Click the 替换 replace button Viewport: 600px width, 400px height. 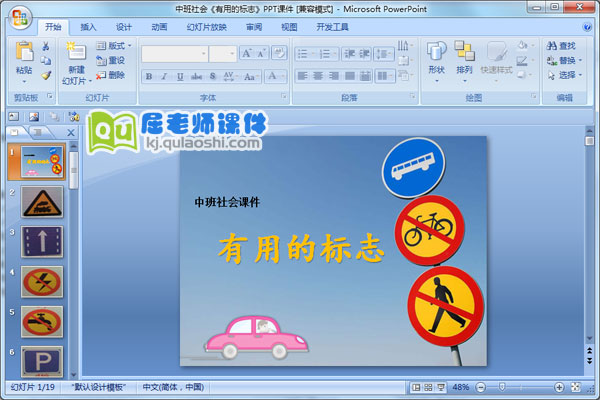pyautogui.click(x=564, y=60)
